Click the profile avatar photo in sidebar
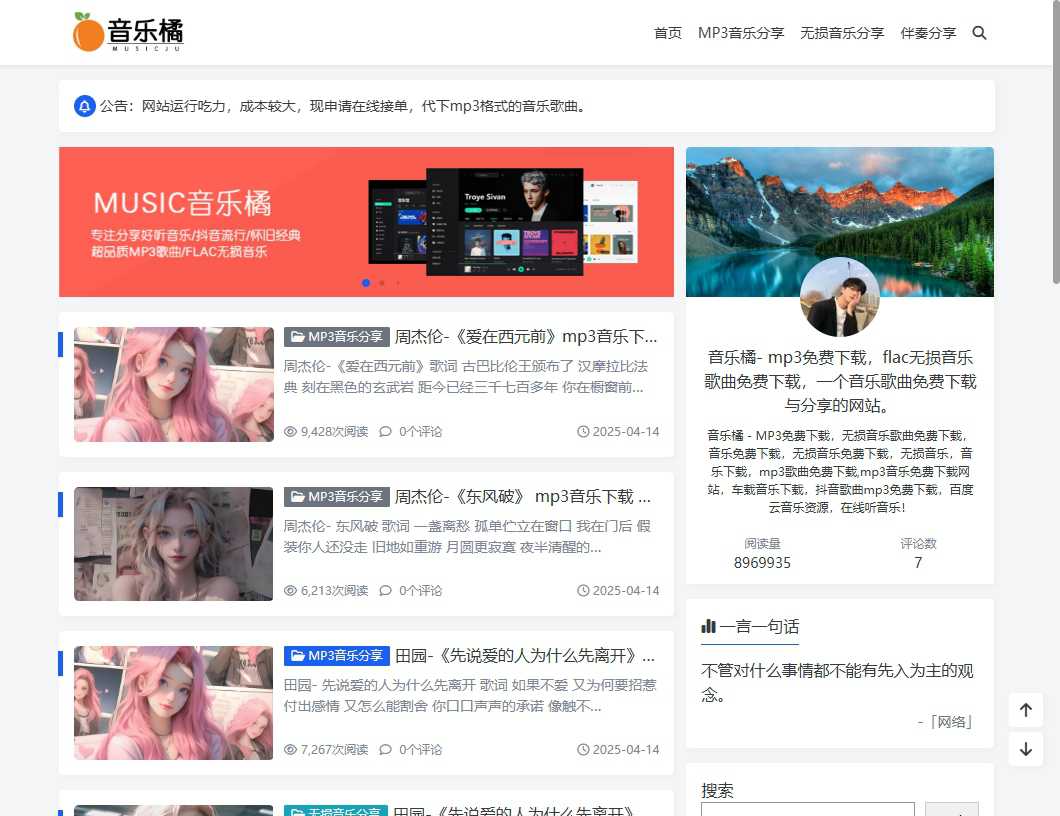1060x816 pixels. click(840, 297)
